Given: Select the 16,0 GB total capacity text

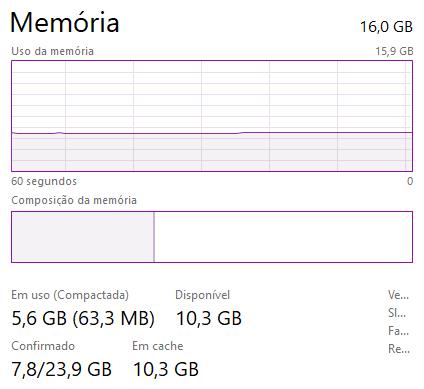Looking at the screenshot, I should point(386,27).
